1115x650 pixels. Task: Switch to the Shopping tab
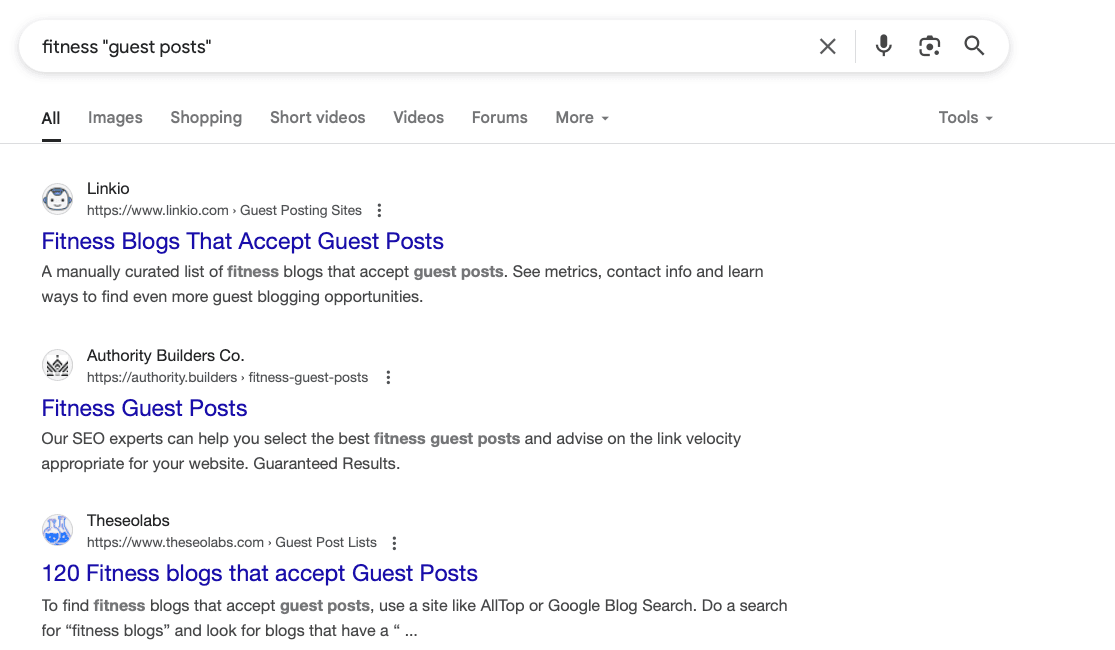pyautogui.click(x=206, y=118)
